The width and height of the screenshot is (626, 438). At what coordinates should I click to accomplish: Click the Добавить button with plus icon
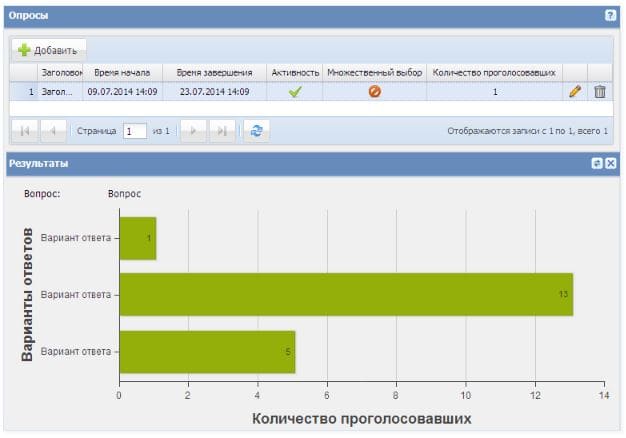coord(49,49)
